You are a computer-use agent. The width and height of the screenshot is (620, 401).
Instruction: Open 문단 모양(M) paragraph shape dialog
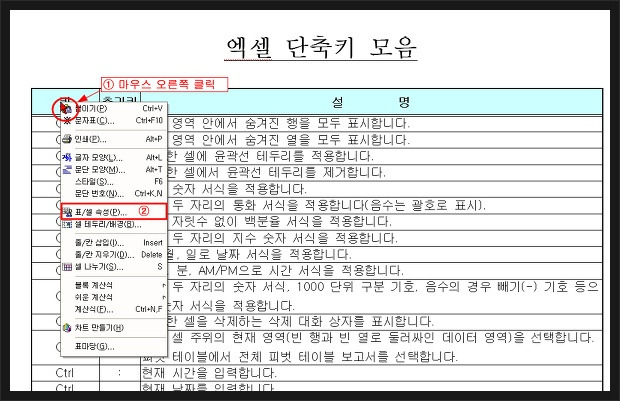114,170
